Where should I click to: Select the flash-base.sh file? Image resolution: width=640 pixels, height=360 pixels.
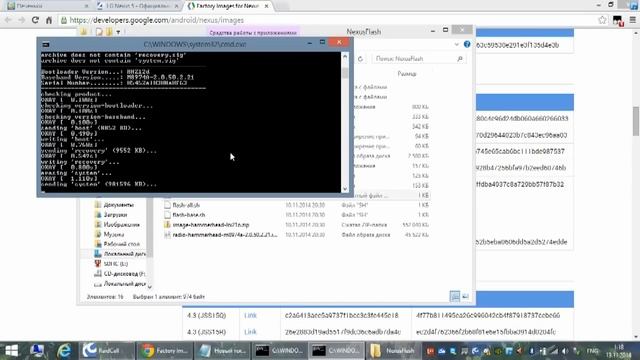tap(189, 215)
